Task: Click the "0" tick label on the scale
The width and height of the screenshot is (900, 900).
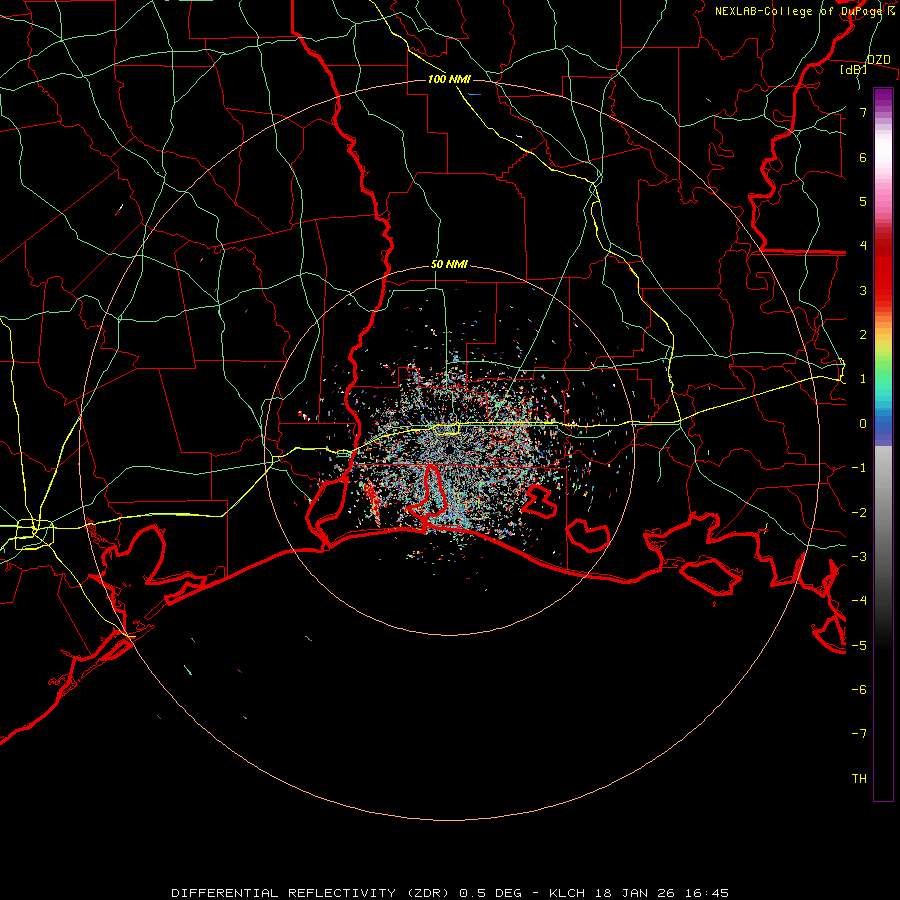Action: click(863, 424)
